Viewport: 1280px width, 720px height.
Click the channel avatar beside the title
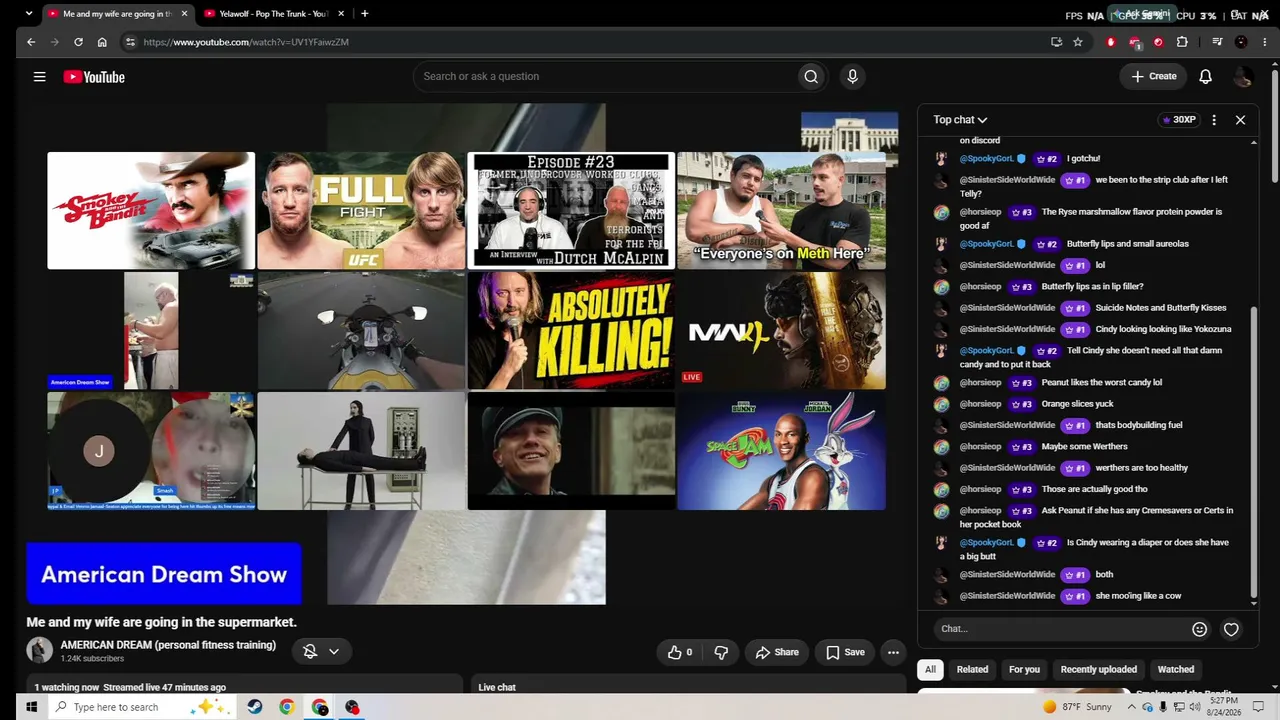[39, 651]
